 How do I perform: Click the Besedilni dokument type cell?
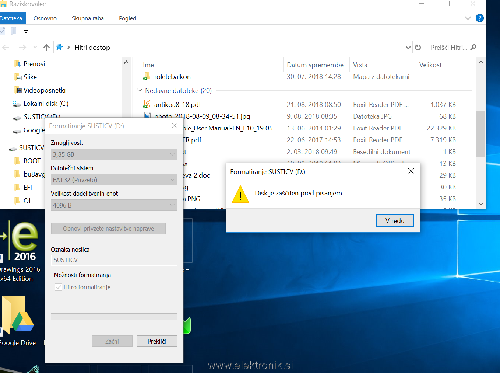(381, 152)
